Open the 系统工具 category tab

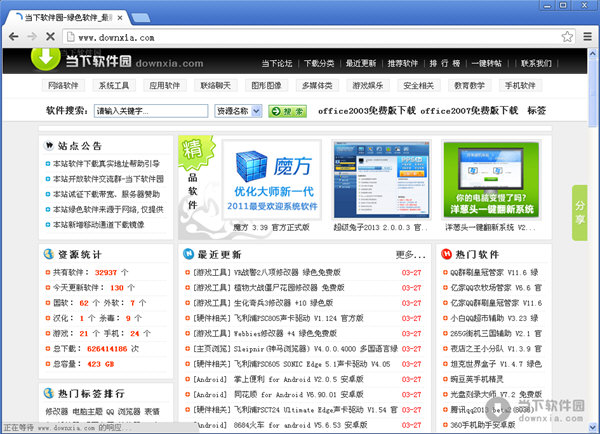click(113, 86)
